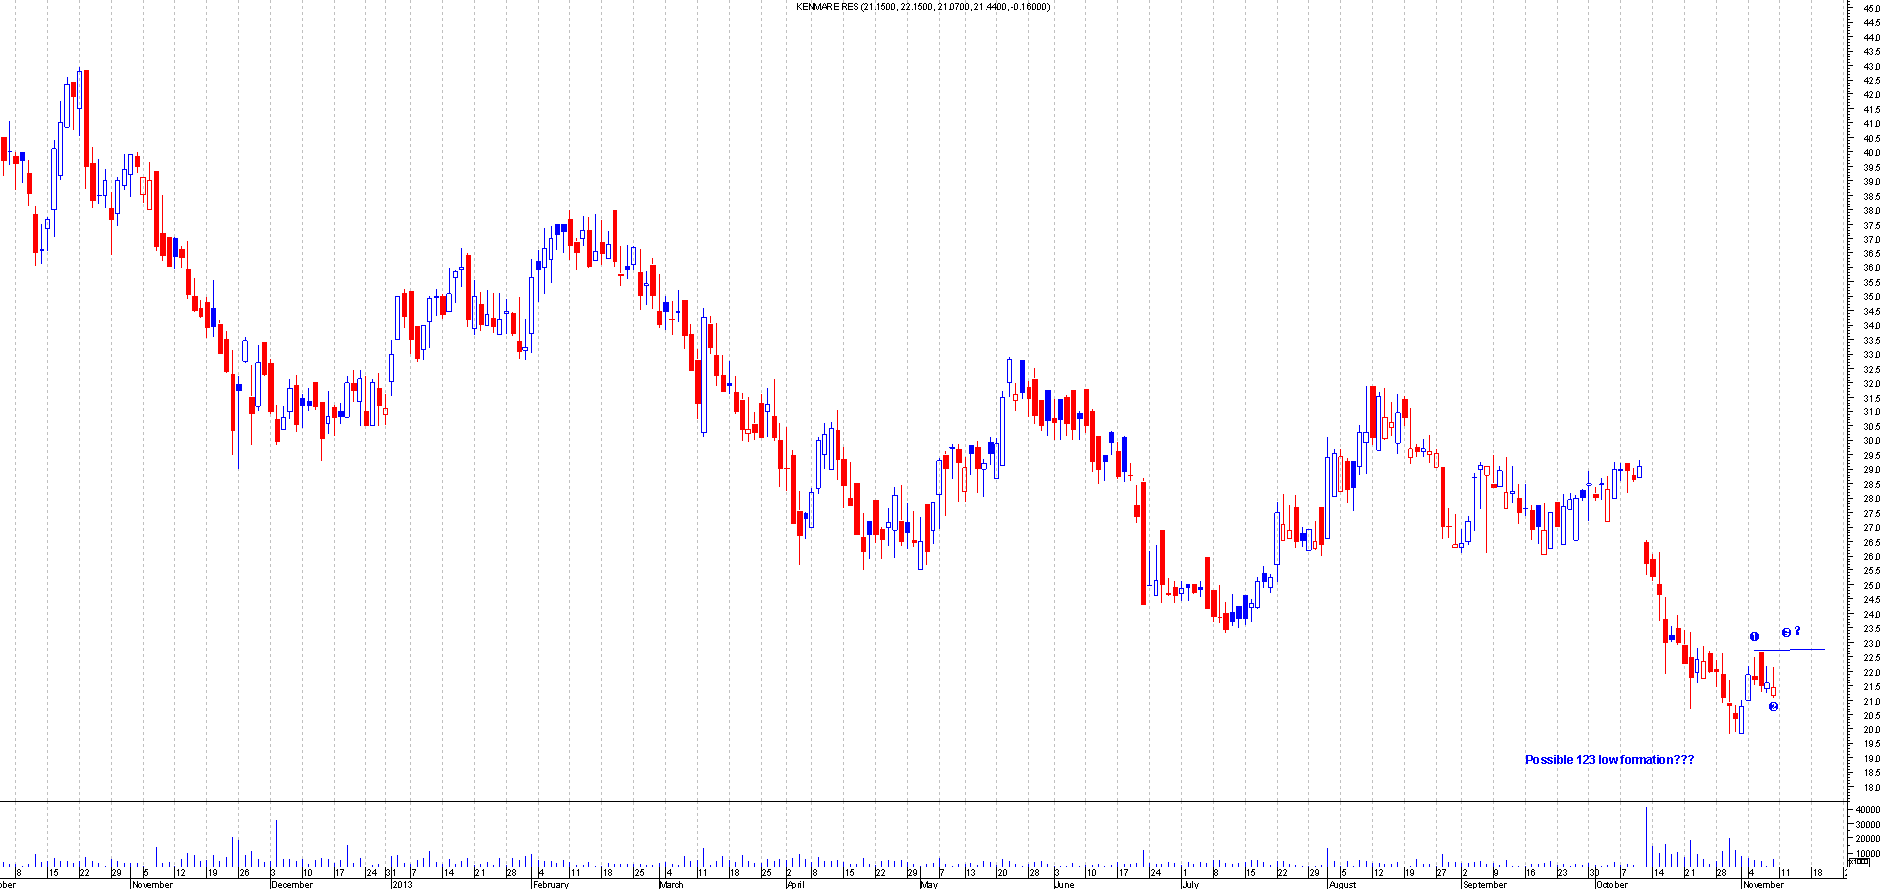The height and width of the screenshot is (889, 1883).
Task: Click the circled number 3 annotation marker
Action: (1786, 632)
